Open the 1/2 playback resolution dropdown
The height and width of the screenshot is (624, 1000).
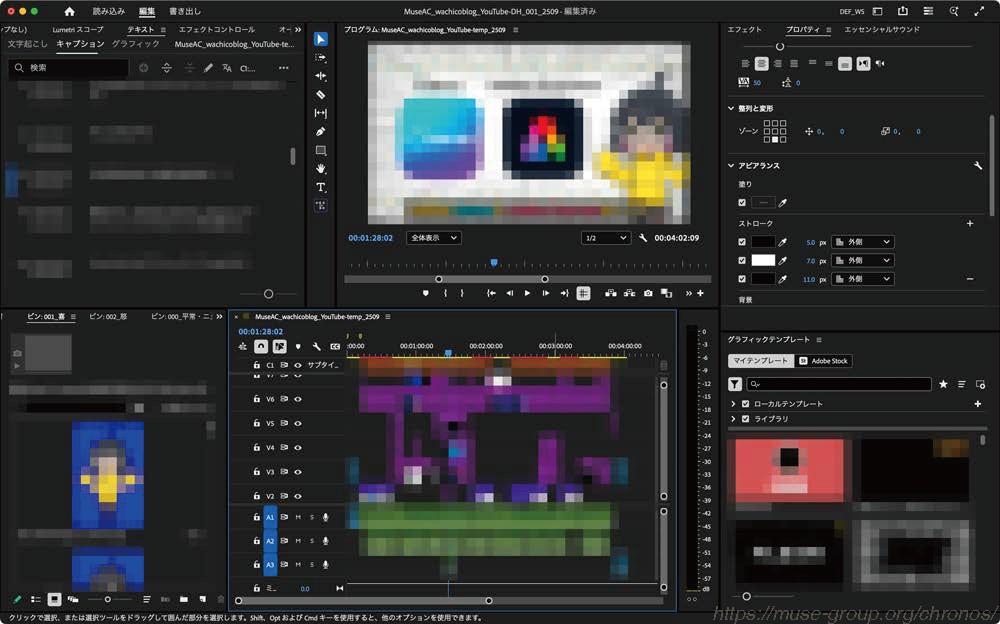coord(605,238)
